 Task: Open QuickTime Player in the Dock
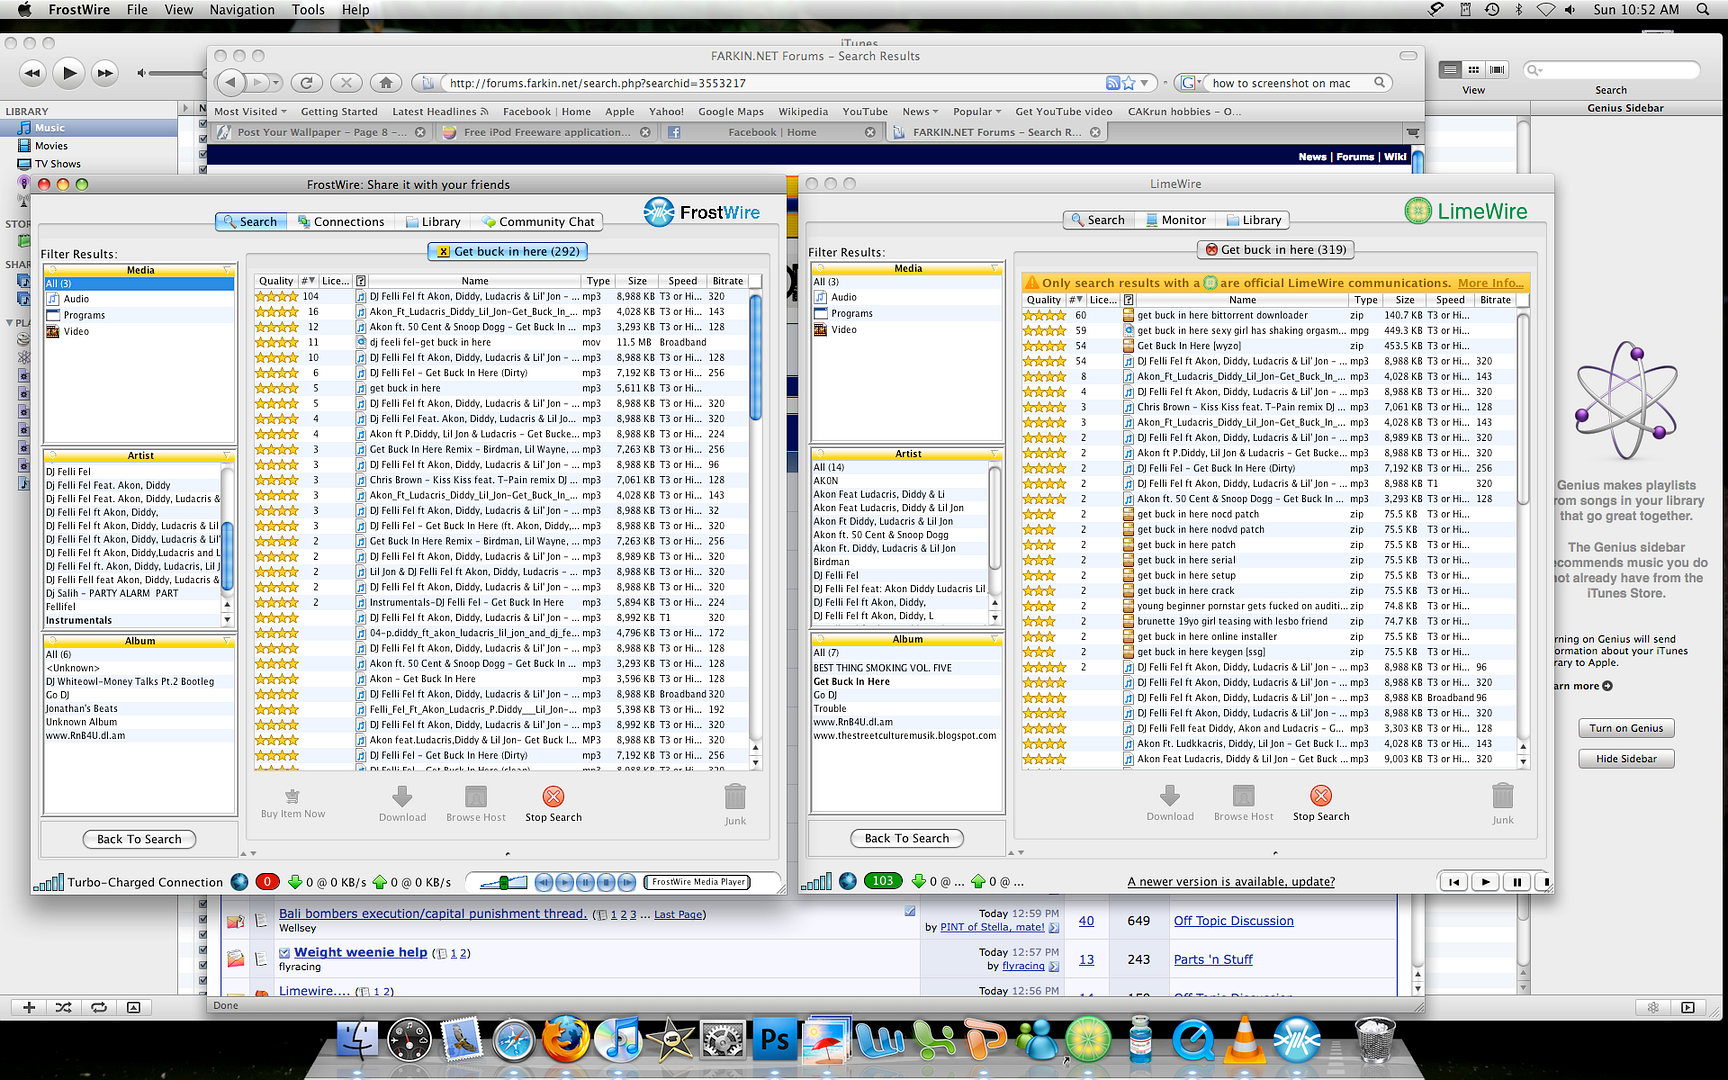[1193, 1040]
